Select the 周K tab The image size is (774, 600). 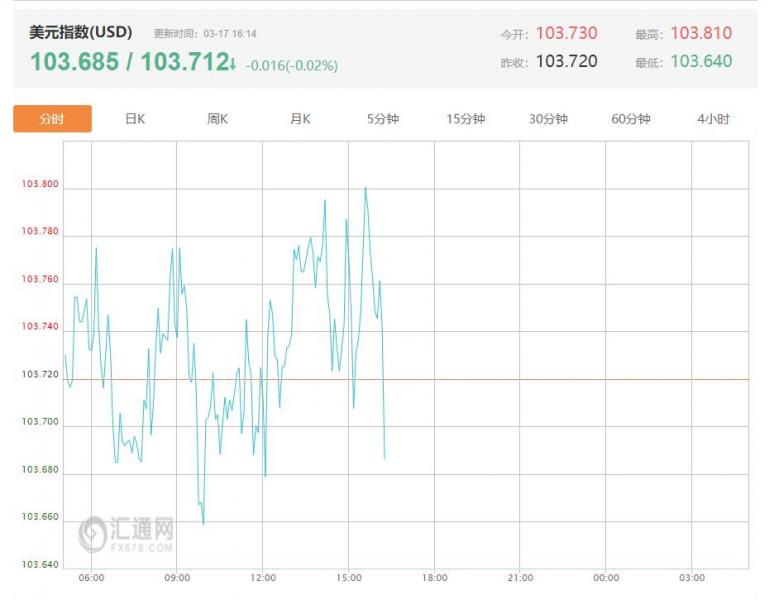[217, 119]
